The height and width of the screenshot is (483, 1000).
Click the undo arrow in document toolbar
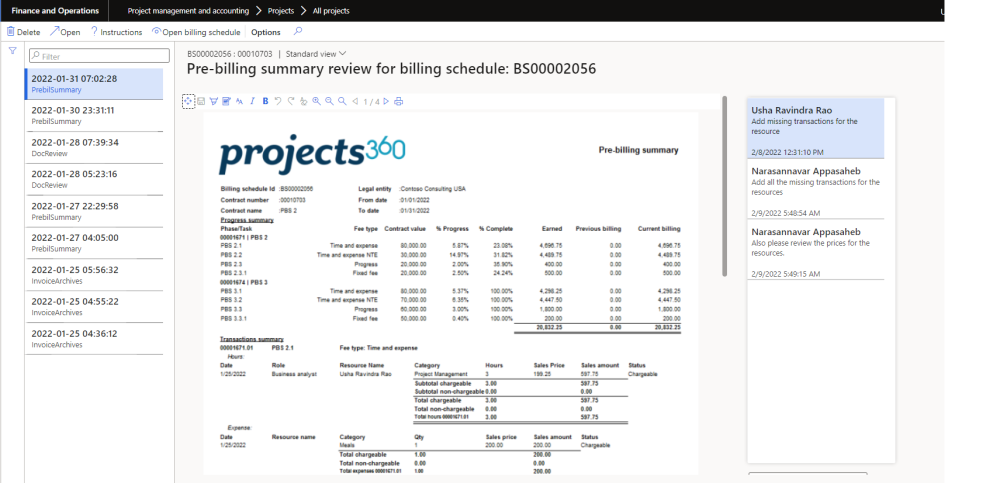(x=278, y=101)
